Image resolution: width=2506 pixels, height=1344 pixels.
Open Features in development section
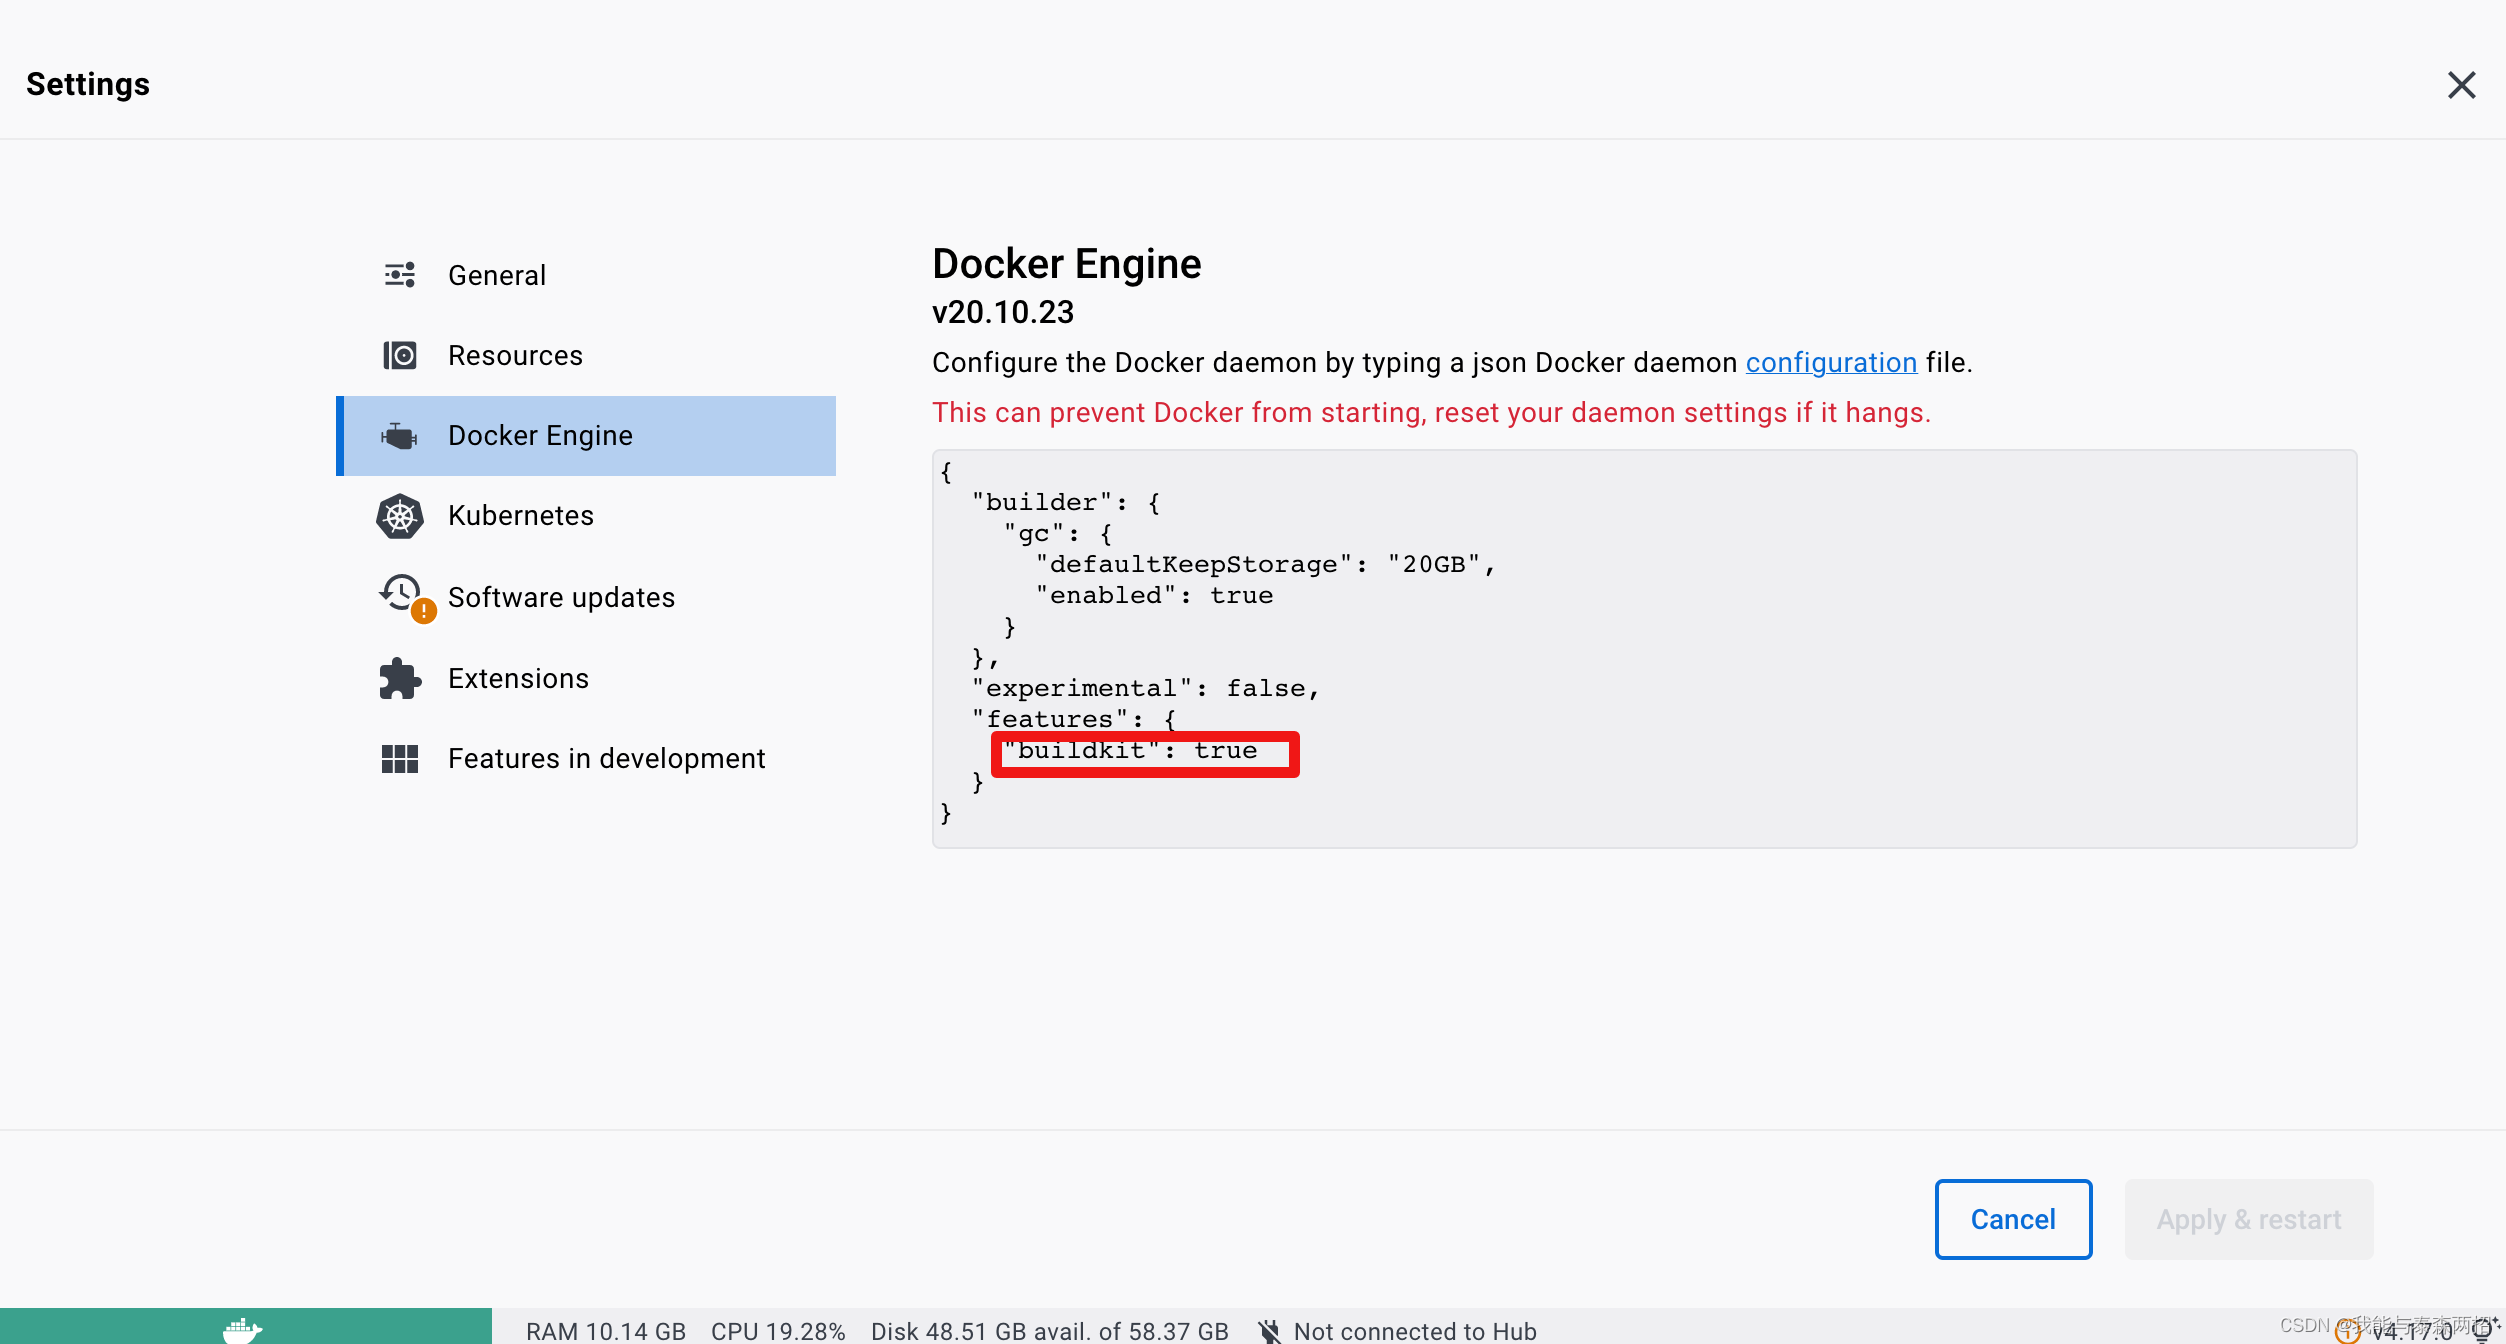tap(586, 759)
